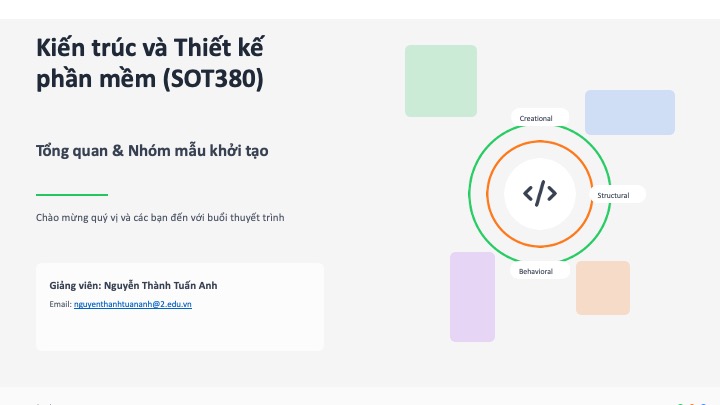Image resolution: width=720 pixels, height=405 pixels.
Task: Click the 'Chào mừng quý vị' welcome sentence
Action: pos(160,217)
